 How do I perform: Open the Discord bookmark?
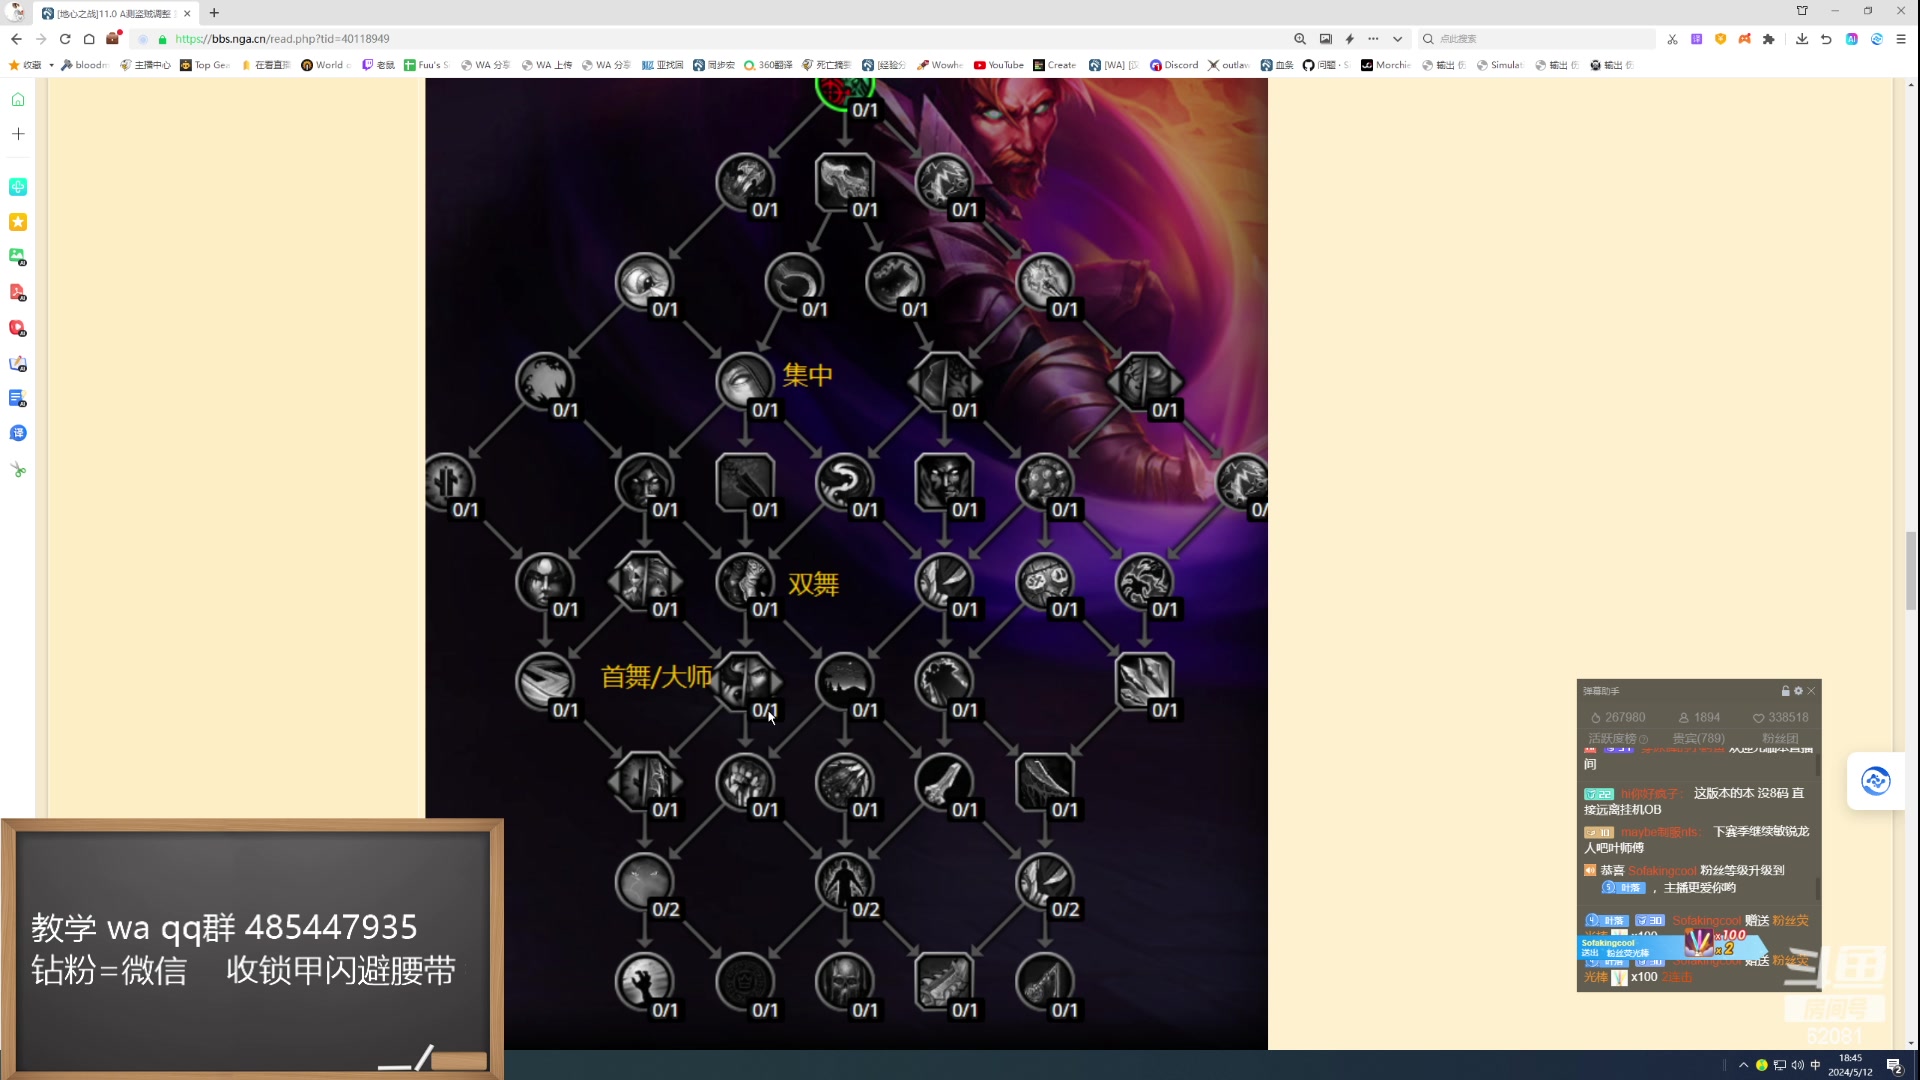pos(1174,65)
